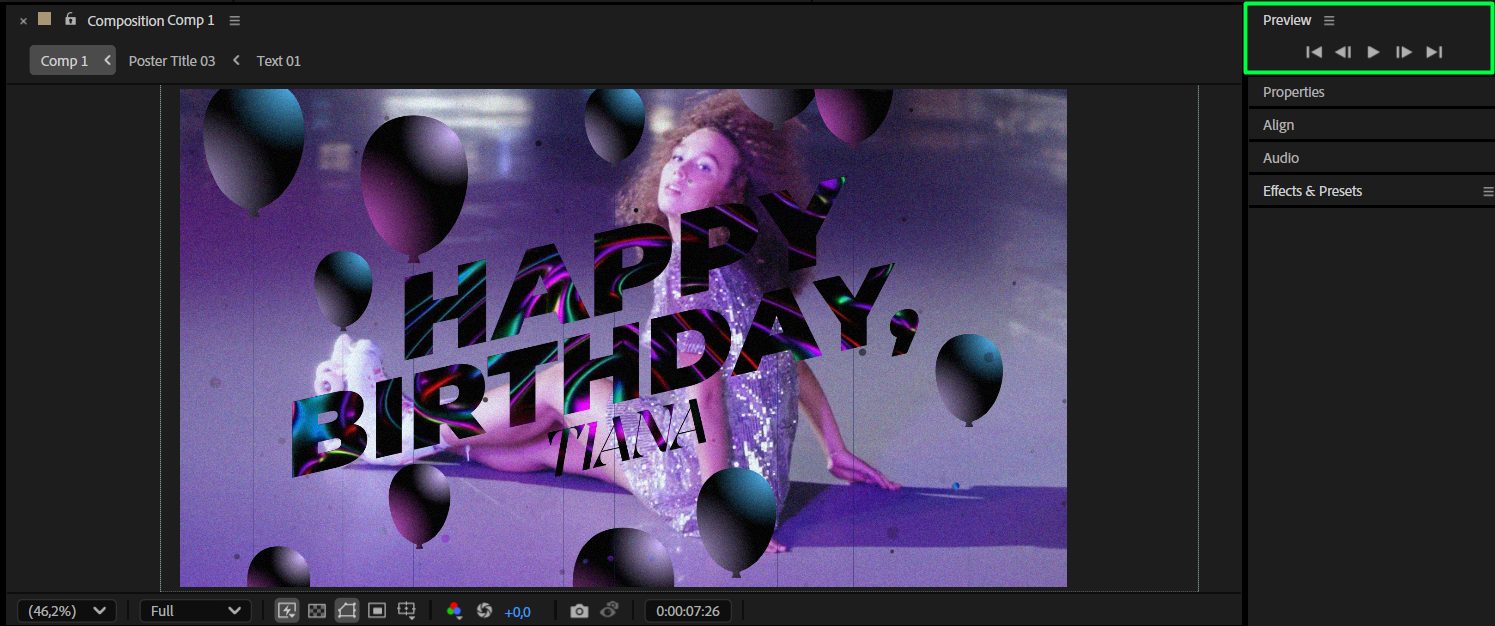Toggle mask and shape path visibility
1495x626 pixels.
(347, 611)
